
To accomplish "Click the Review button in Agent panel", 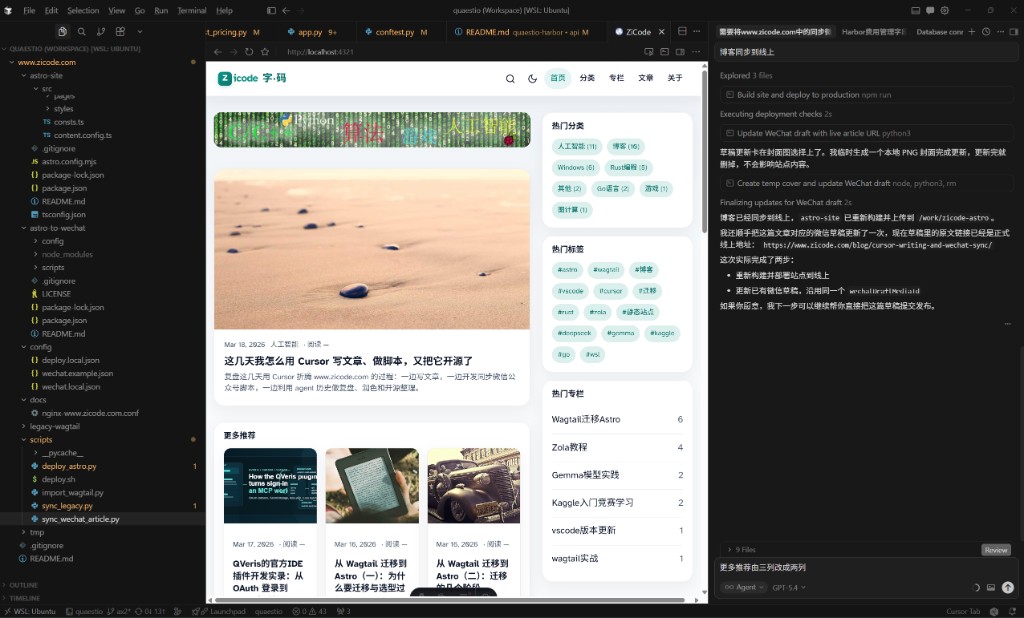I will coord(996,548).
